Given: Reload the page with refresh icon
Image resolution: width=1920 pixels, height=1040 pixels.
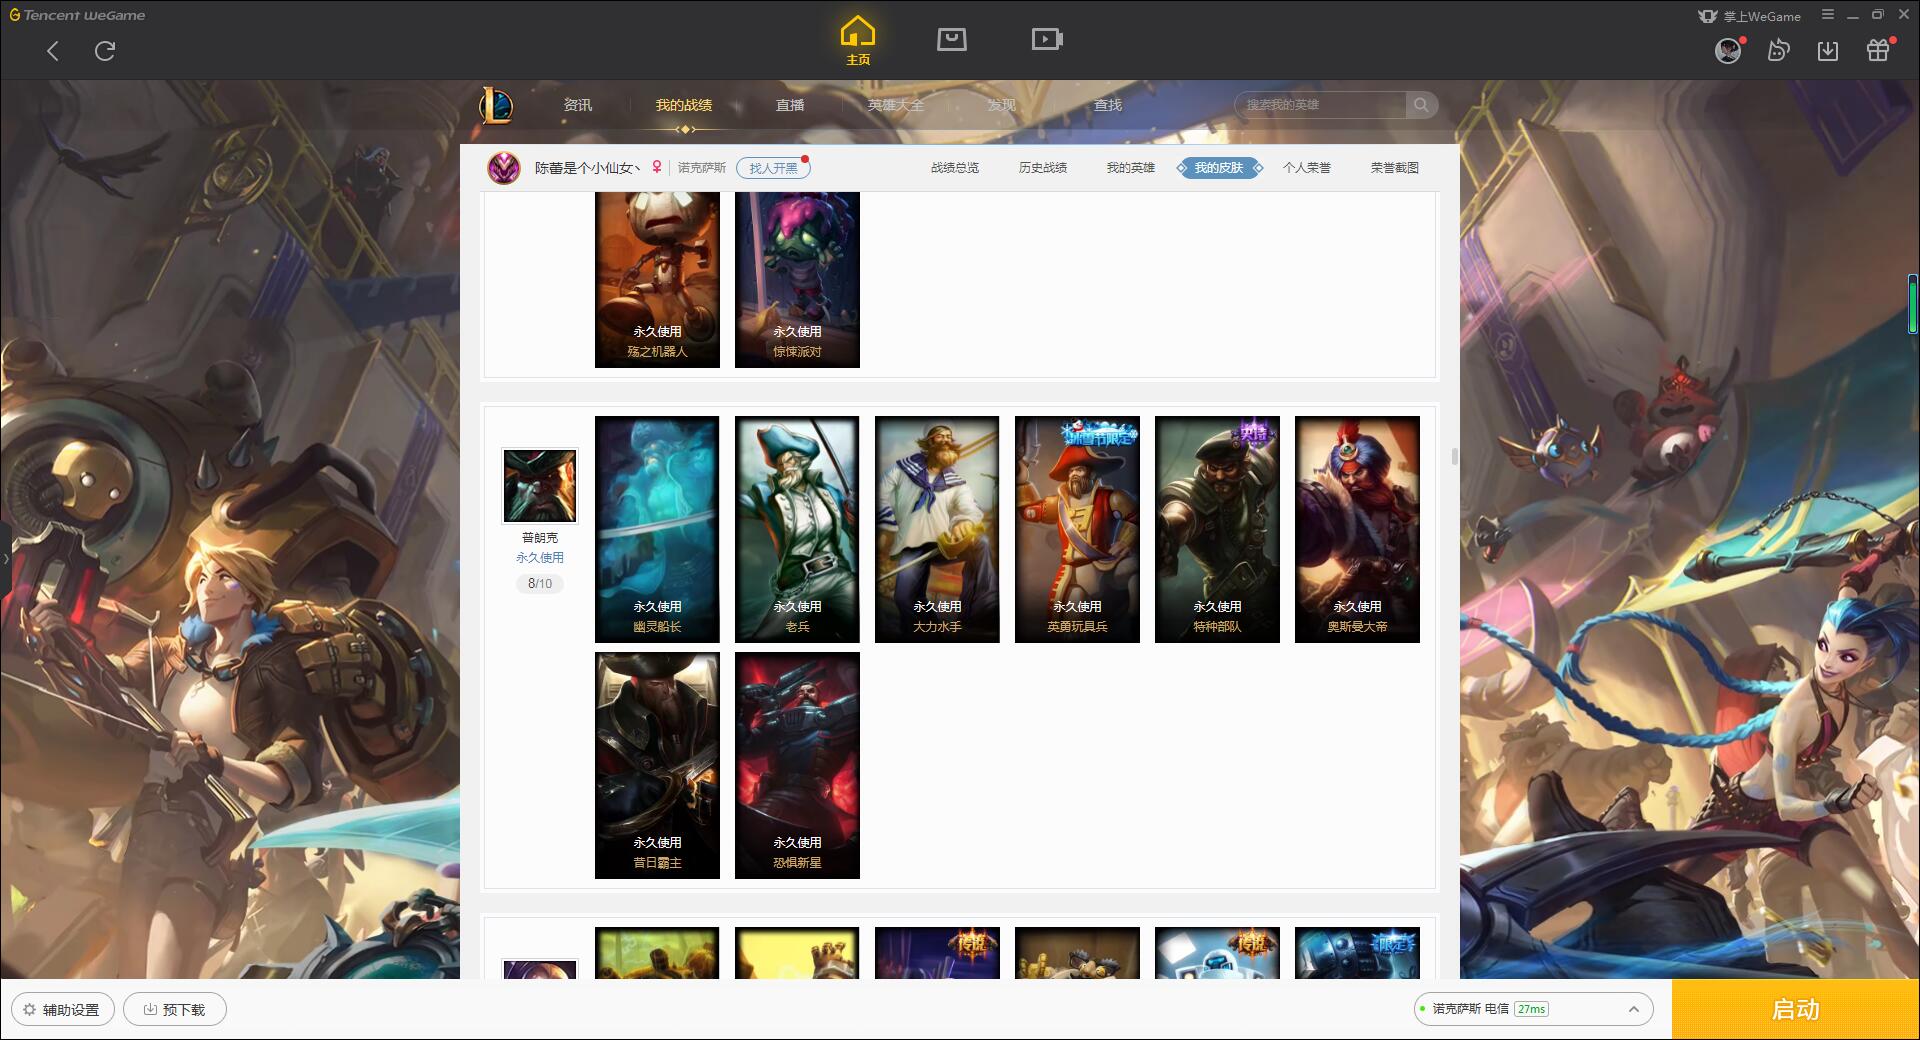Looking at the screenshot, I should click(105, 51).
